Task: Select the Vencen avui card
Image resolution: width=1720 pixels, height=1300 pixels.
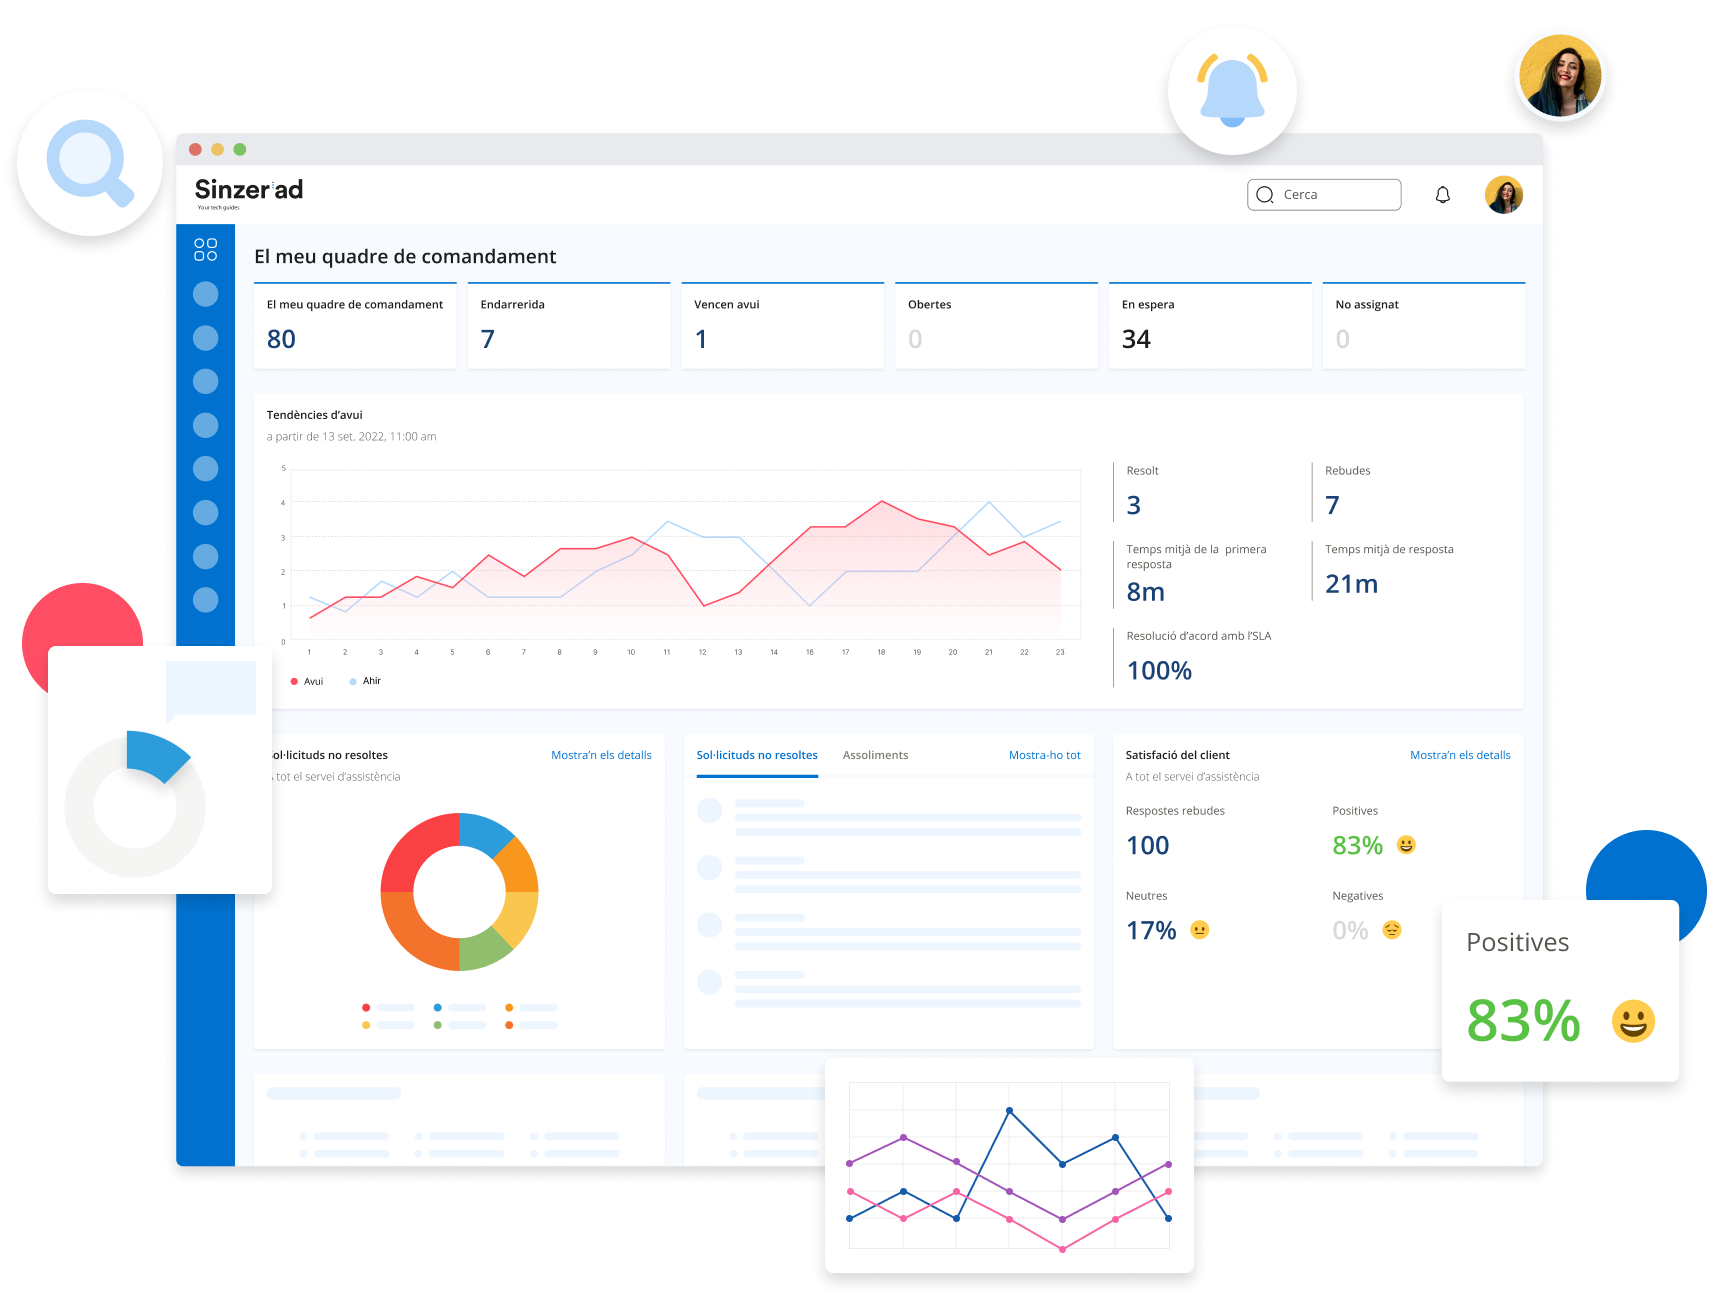Action: [782, 326]
